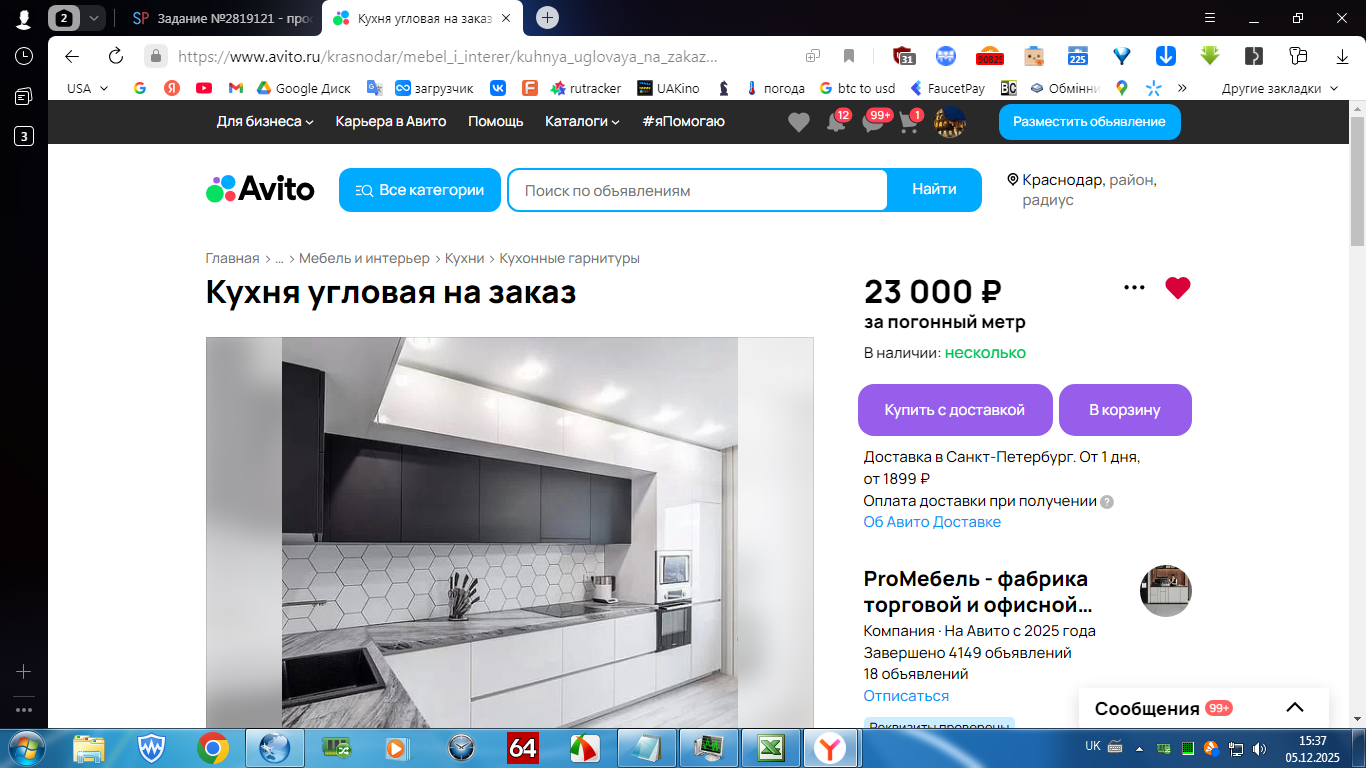The height and width of the screenshot is (768, 1366).
Task: Click the volume icon in system tray
Action: pos(1258,748)
